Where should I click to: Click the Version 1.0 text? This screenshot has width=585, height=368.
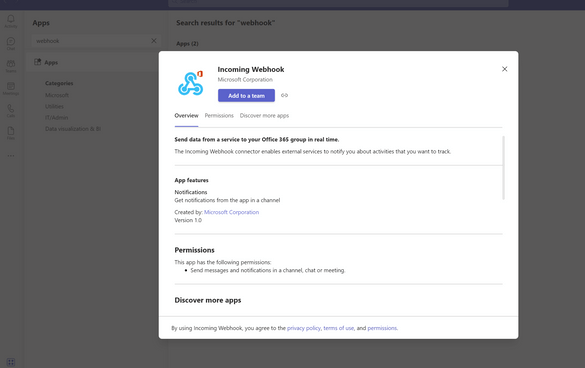coord(188,220)
